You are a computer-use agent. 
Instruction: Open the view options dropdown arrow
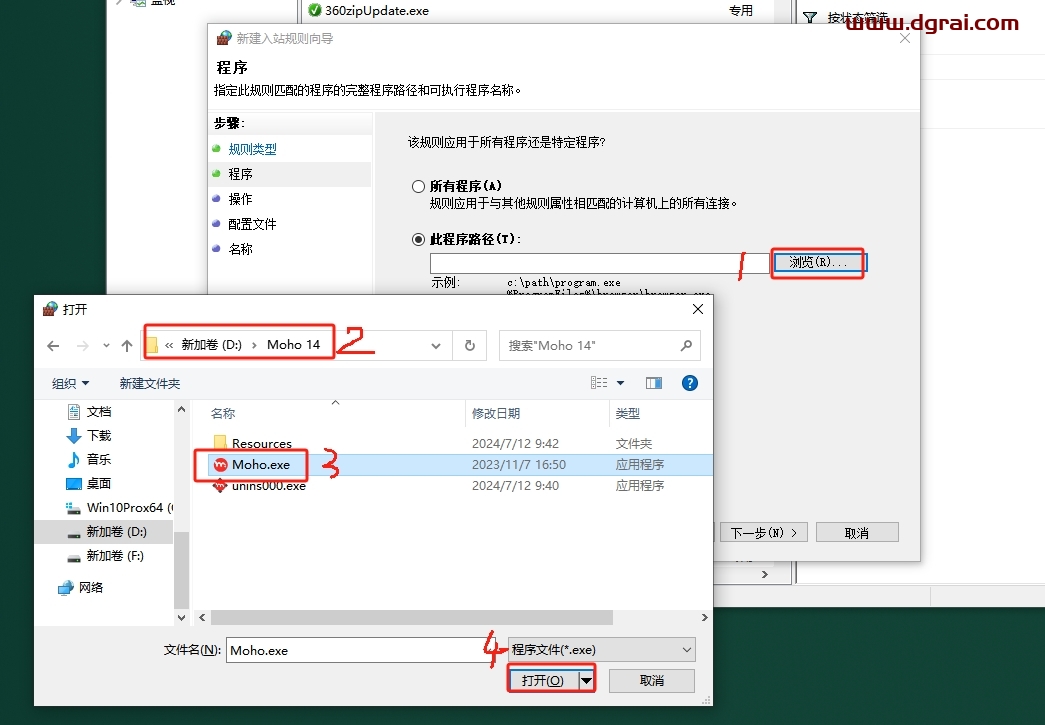(620, 383)
